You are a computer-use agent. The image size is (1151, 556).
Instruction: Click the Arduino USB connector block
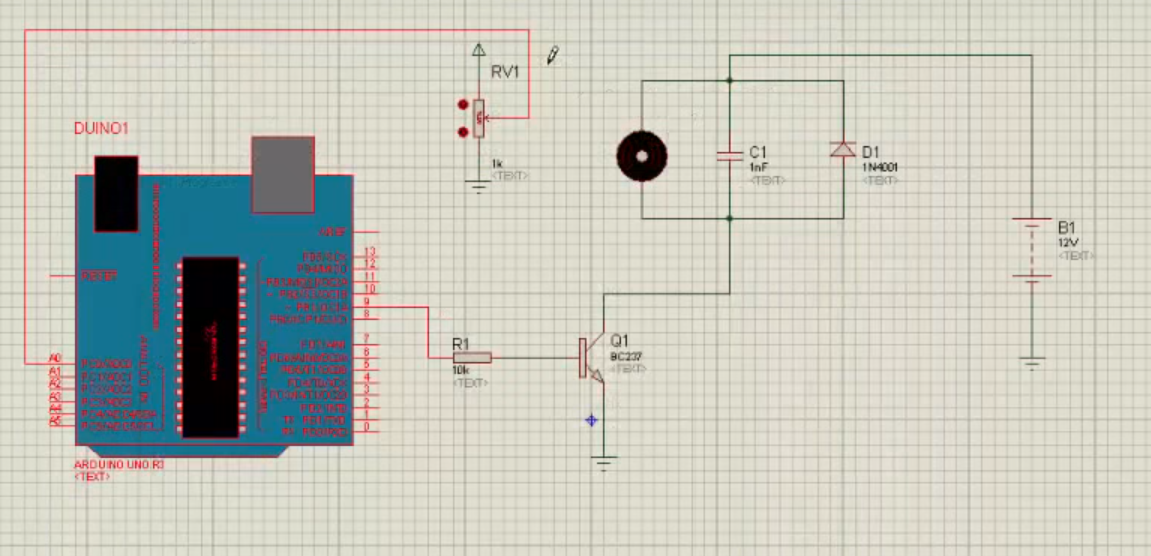283,175
